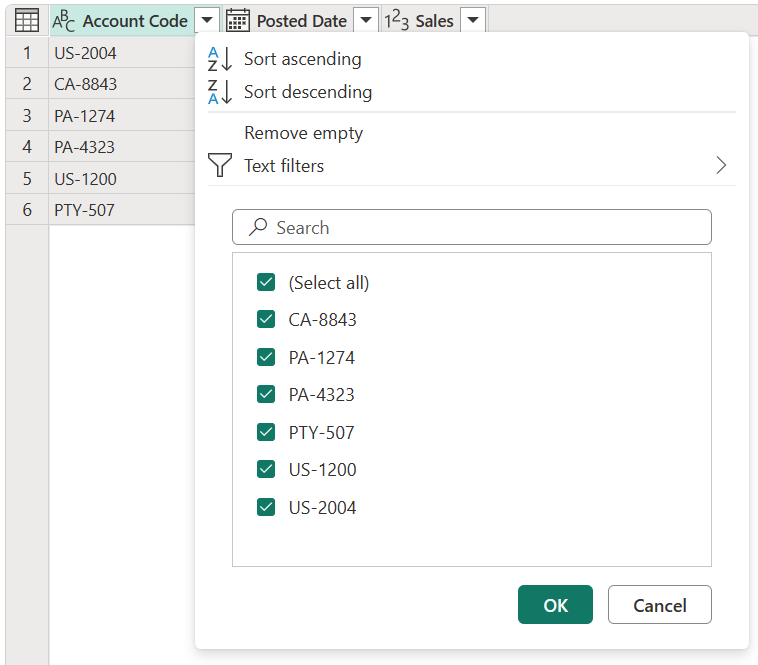Expand Text filters submenu chevron
Screen dimensions: 758x665
721,165
